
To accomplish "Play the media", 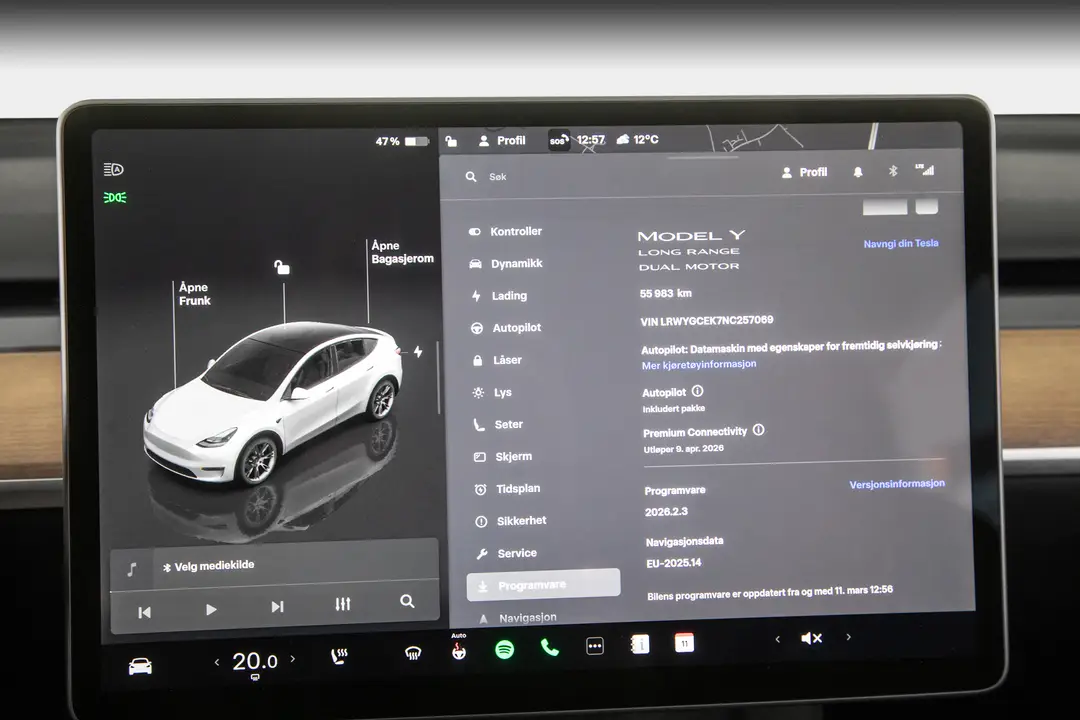I will click(x=211, y=609).
